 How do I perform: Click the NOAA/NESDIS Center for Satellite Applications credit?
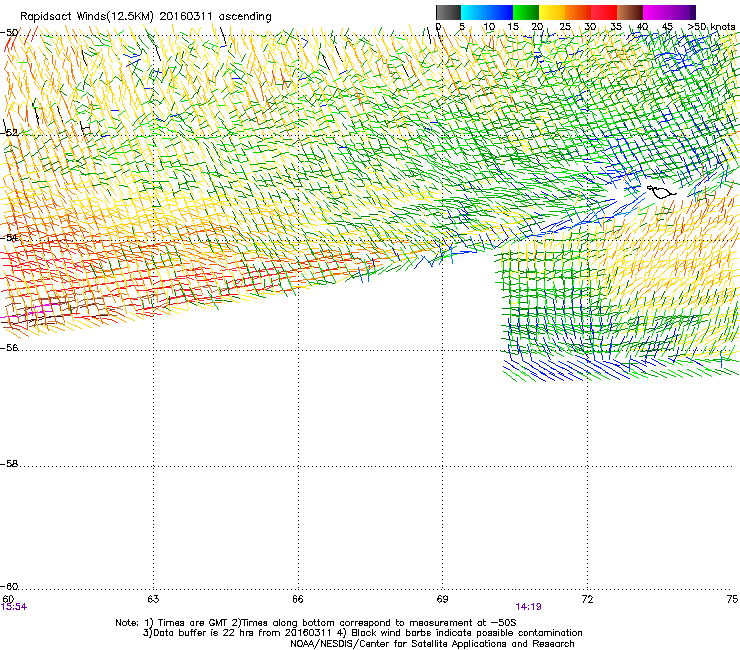pos(432,644)
